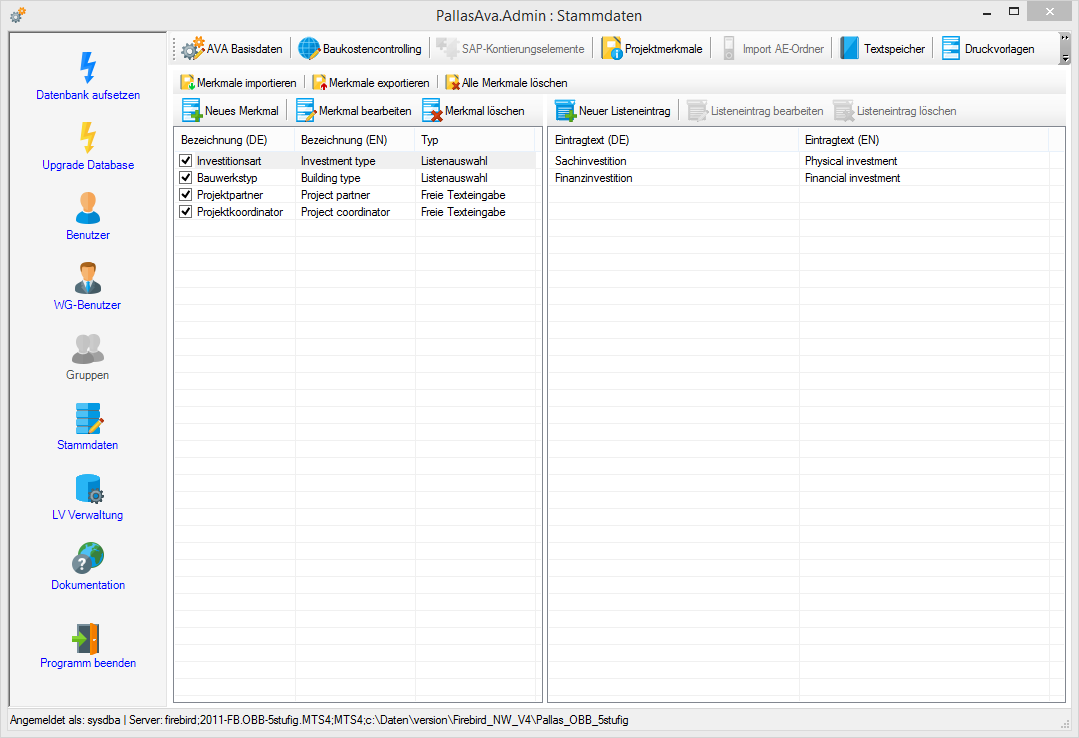Open the Druckvorlagen tab
Viewport: 1079px width, 738px height.
988,49
